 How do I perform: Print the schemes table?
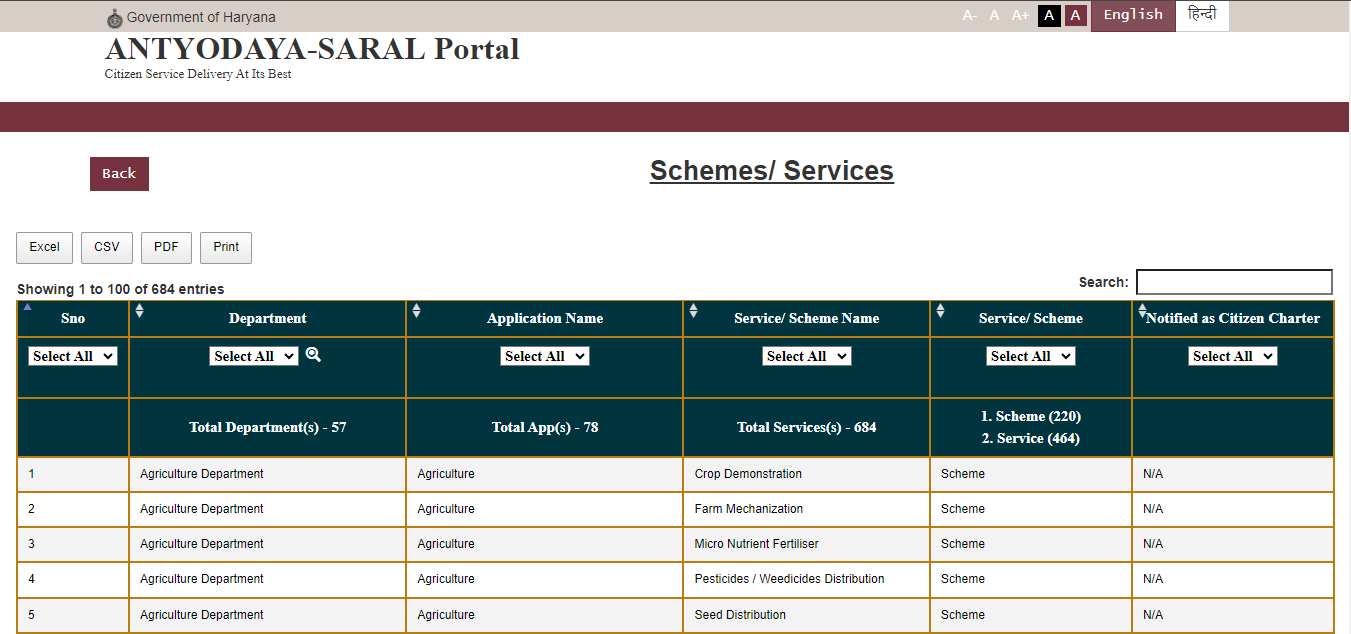(x=226, y=248)
